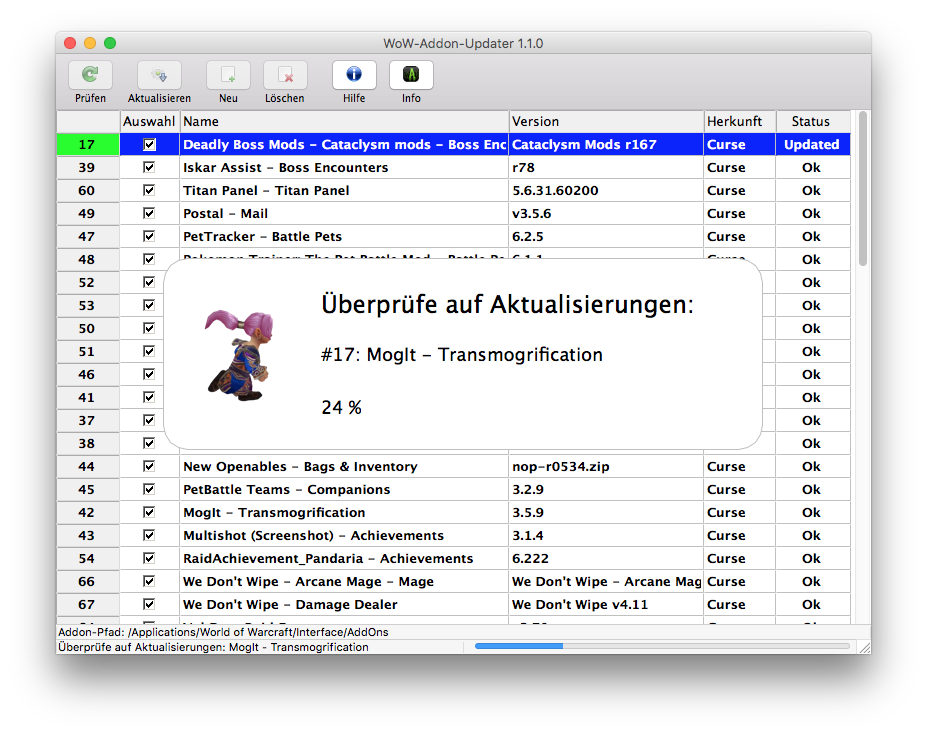Click version cell '6.222'
The width and height of the screenshot is (927, 734).
tap(606, 558)
